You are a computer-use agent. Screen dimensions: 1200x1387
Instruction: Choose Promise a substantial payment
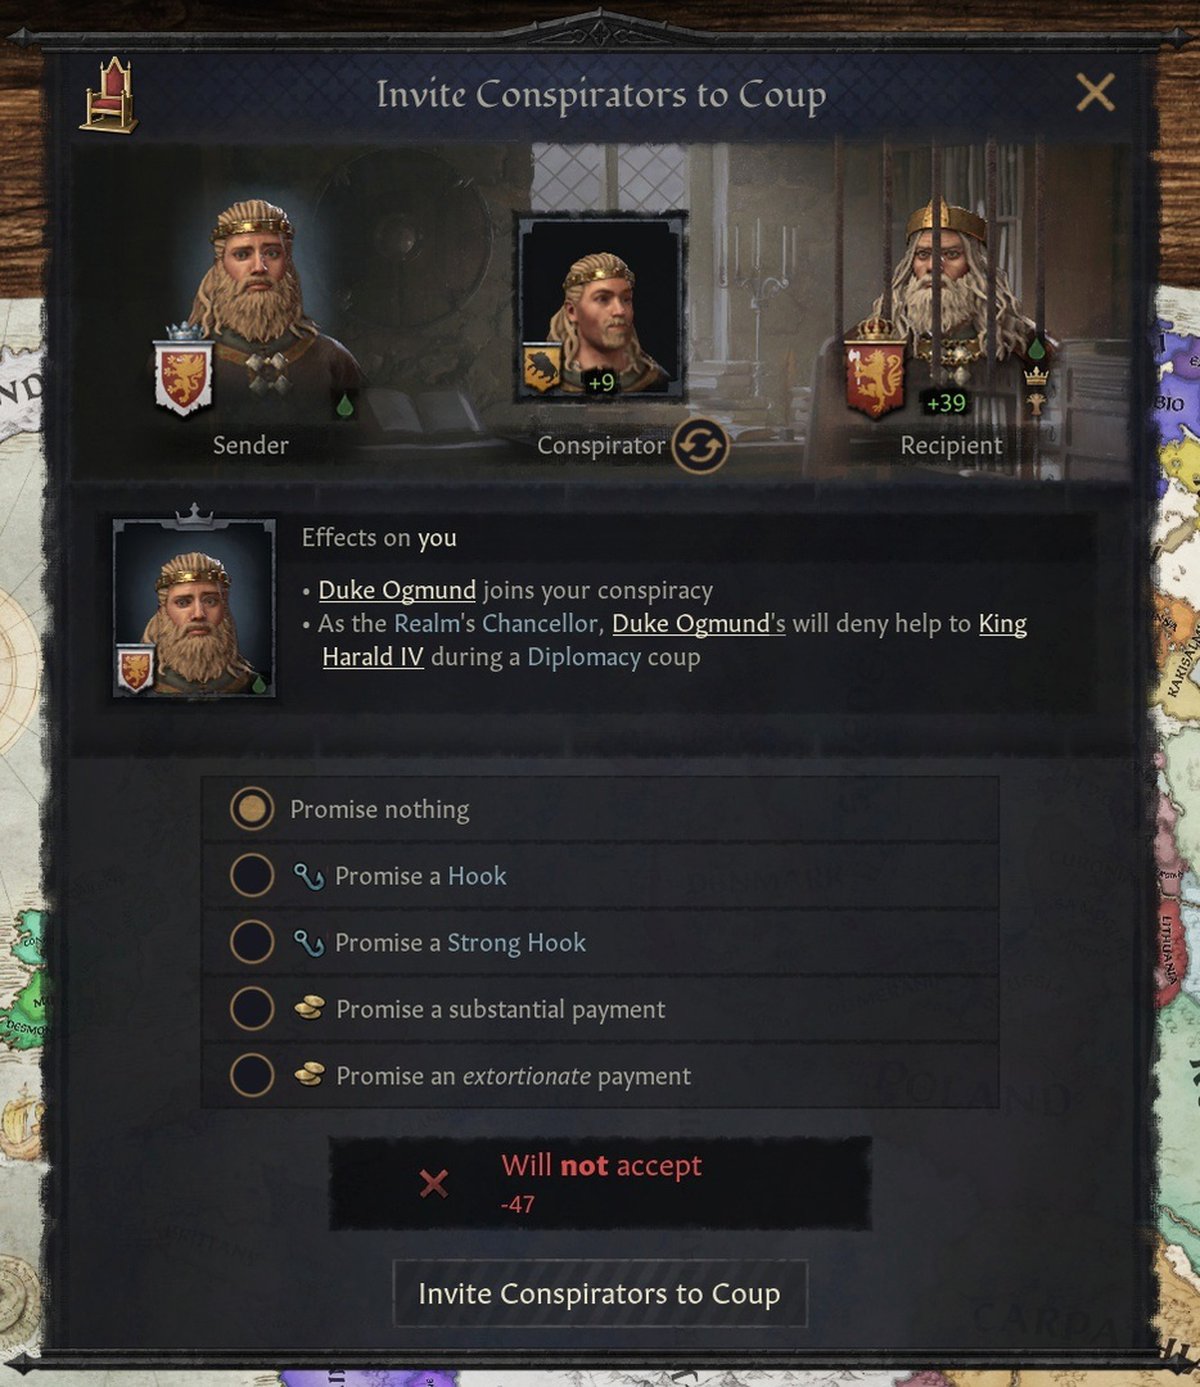(x=600, y=1009)
